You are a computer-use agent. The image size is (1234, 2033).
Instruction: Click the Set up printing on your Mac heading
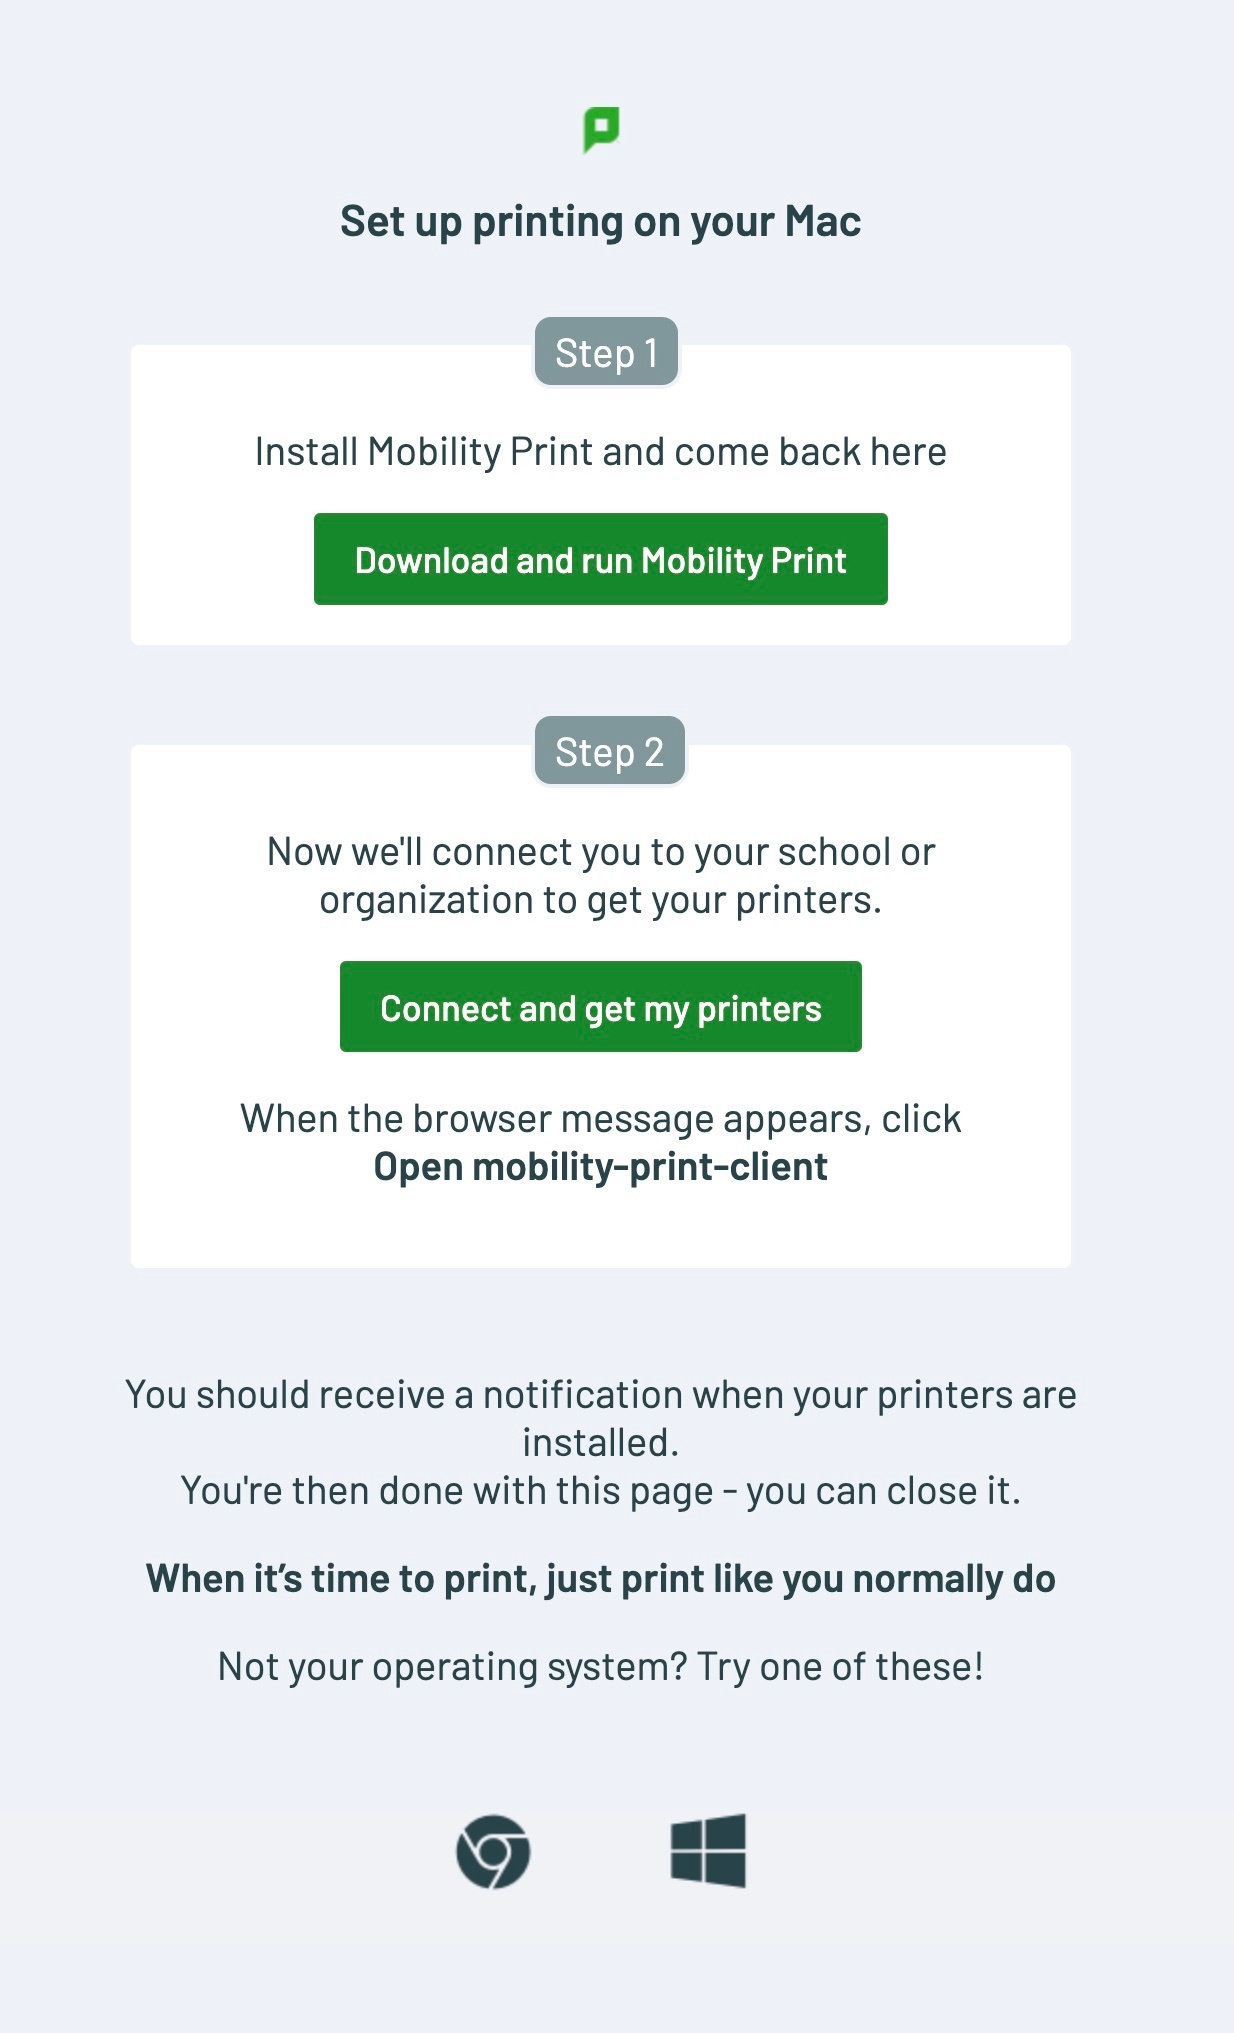(x=601, y=221)
